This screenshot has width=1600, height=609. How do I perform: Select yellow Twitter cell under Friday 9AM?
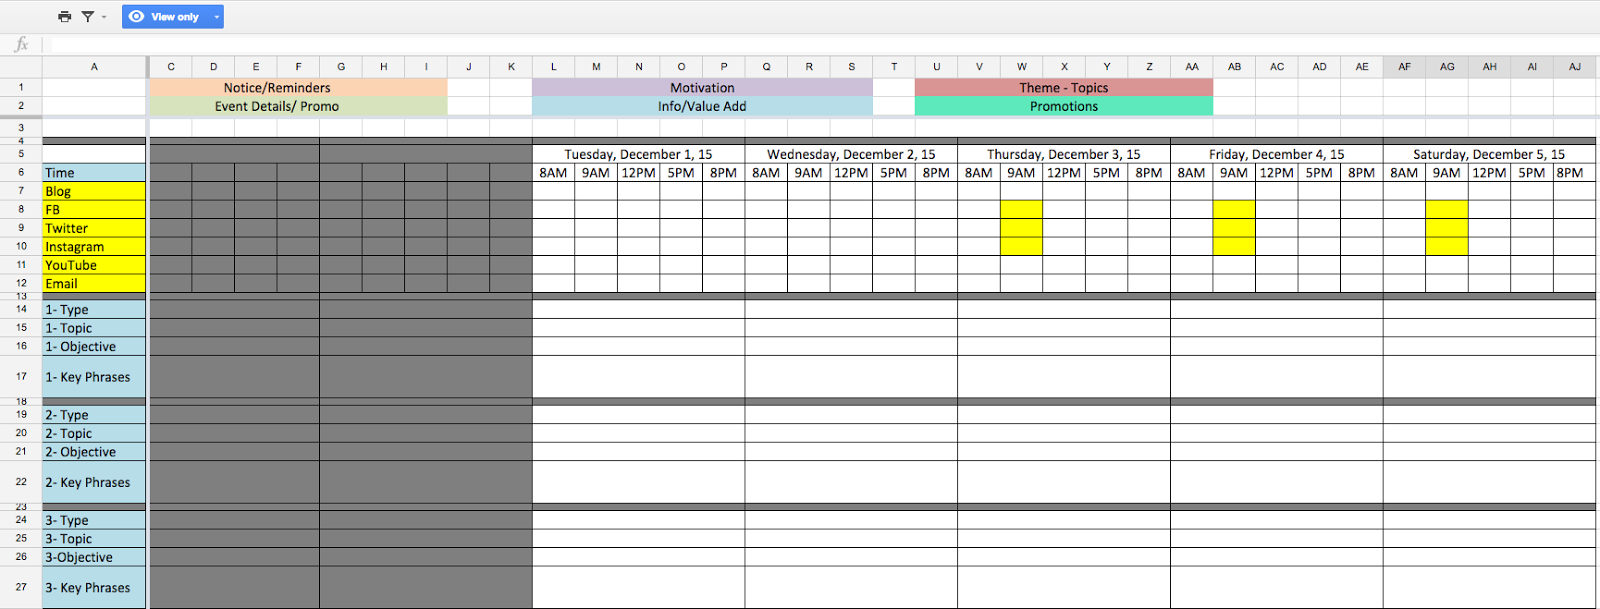coord(1234,228)
